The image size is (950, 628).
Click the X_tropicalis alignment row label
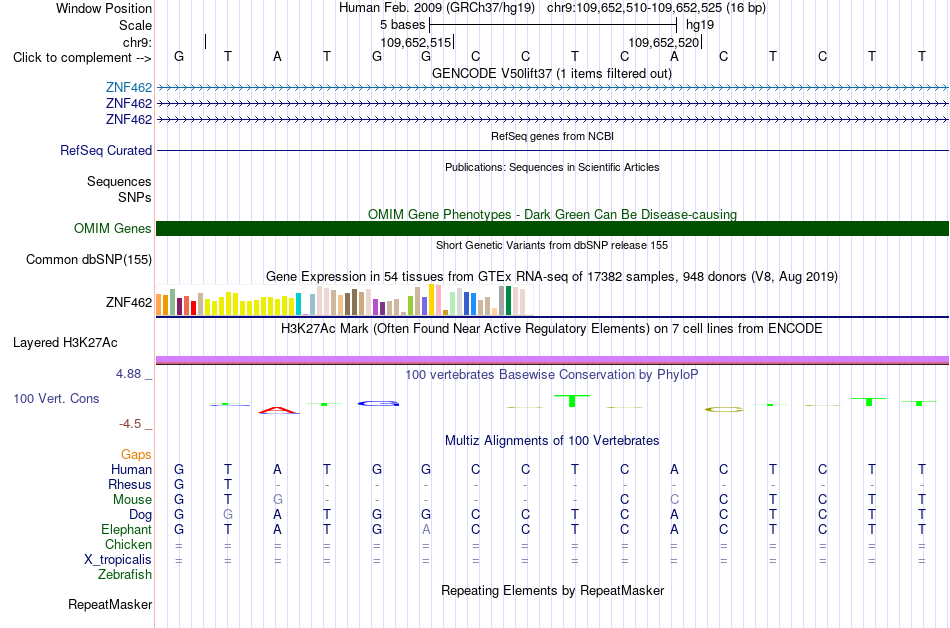(118, 560)
